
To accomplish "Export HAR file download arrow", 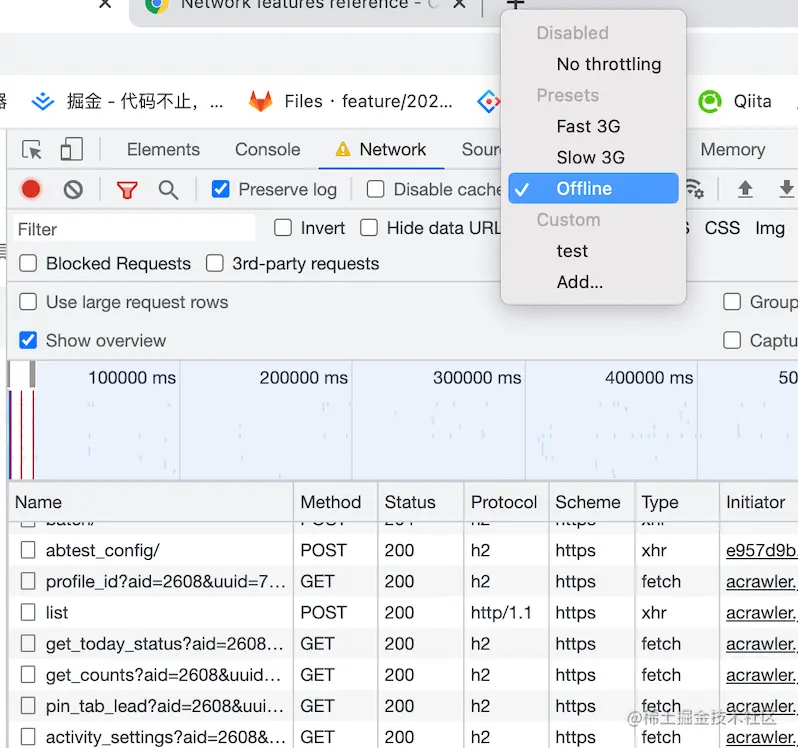I will 786,189.
